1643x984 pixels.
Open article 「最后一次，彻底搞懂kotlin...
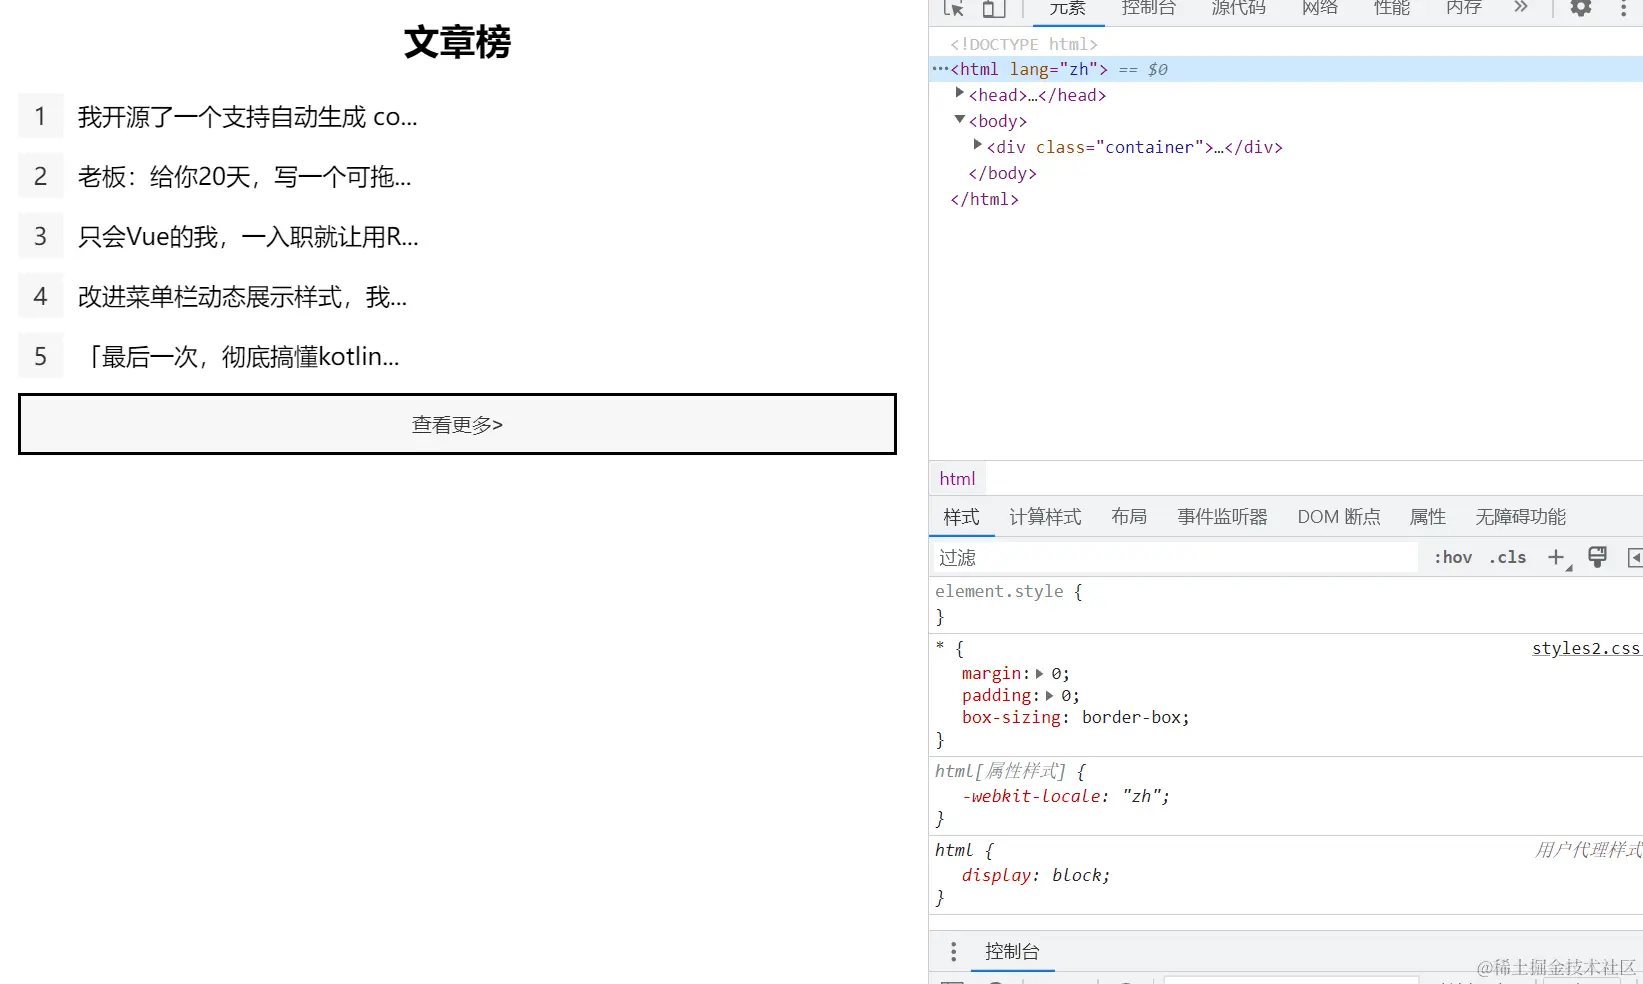(x=239, y=357)
